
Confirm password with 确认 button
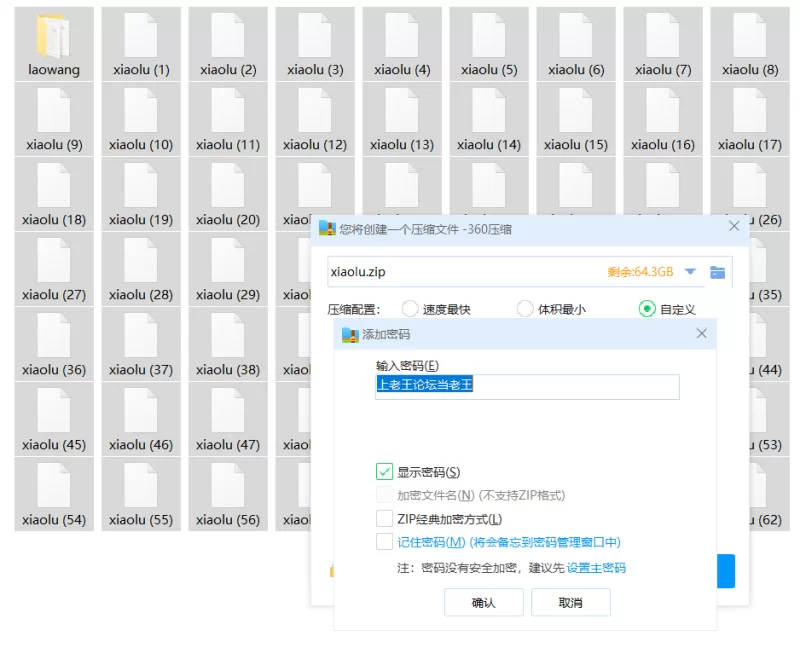(x=483, y=603)
